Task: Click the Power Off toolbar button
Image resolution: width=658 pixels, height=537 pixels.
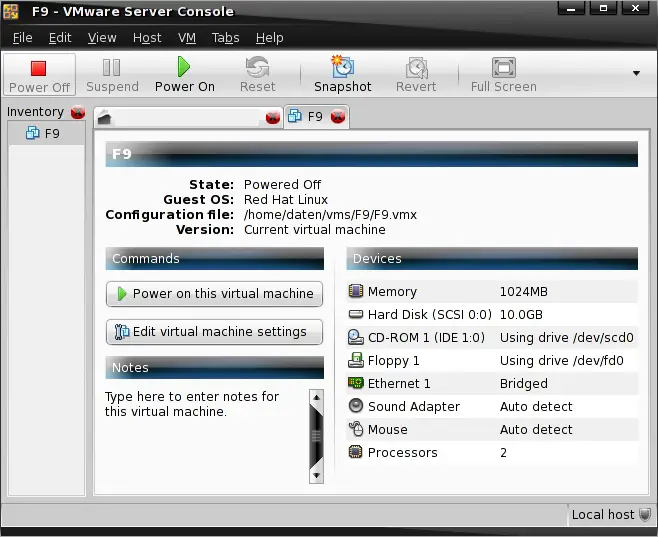Action: pyautogui.click(x=39, y=75)
